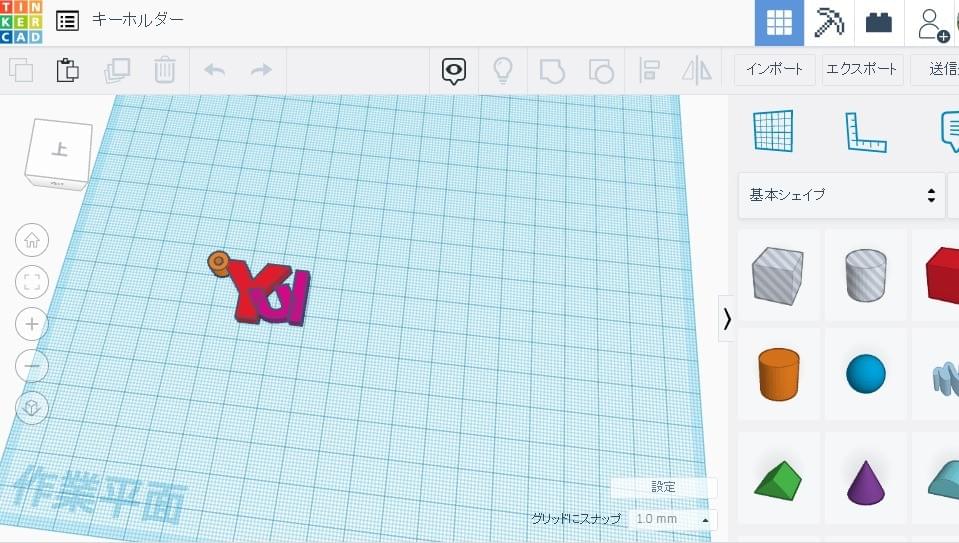Toggle the light bulb visibility icon

point(503,70)
